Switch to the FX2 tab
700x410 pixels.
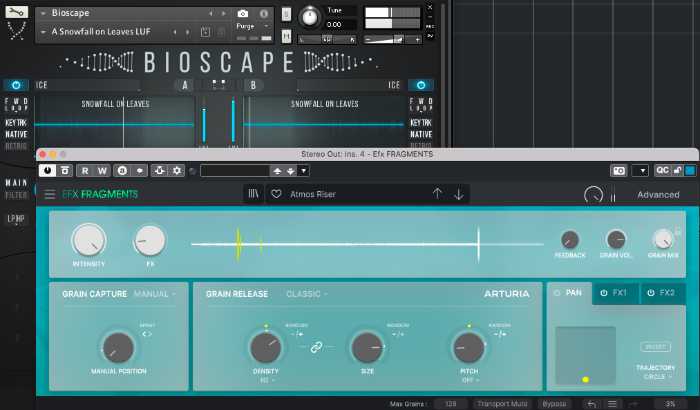pos(662,293)
